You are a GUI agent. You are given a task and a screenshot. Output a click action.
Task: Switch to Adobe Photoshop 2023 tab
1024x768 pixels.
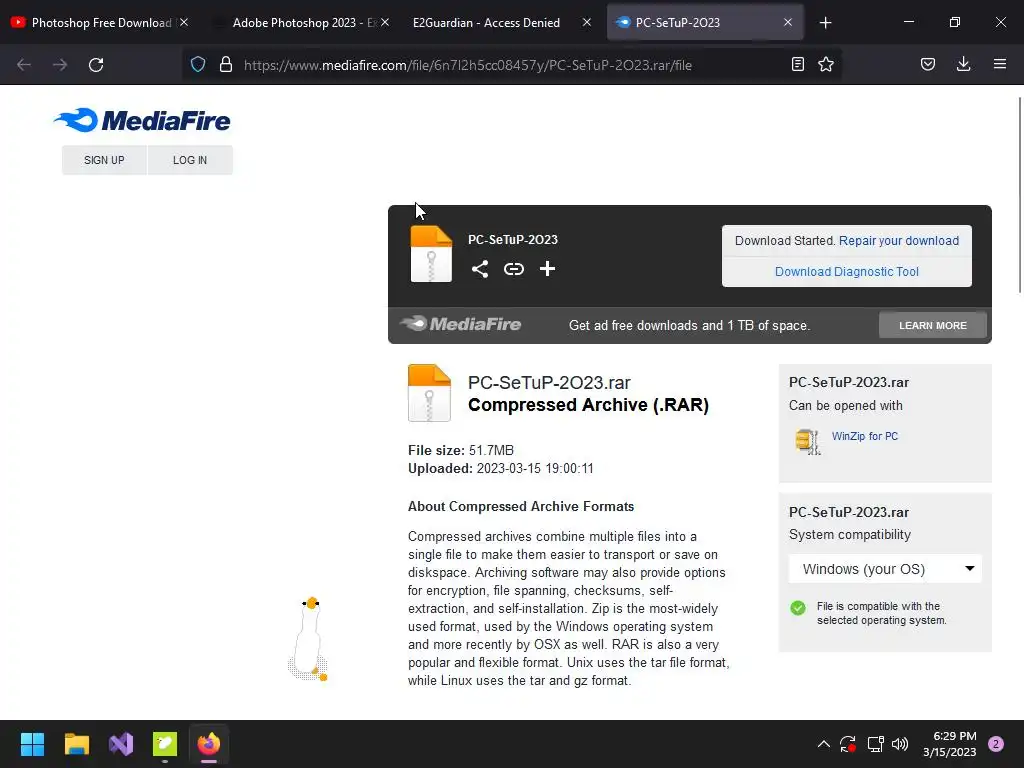304,23
